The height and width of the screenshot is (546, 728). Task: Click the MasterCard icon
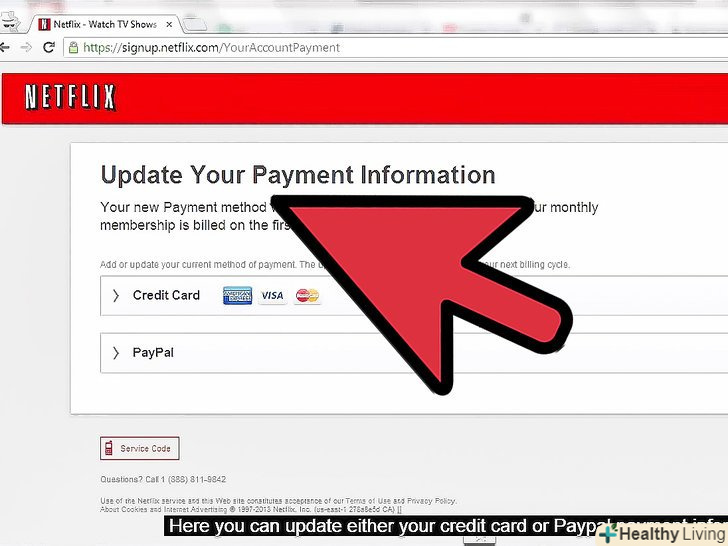(x=307, y=295)
